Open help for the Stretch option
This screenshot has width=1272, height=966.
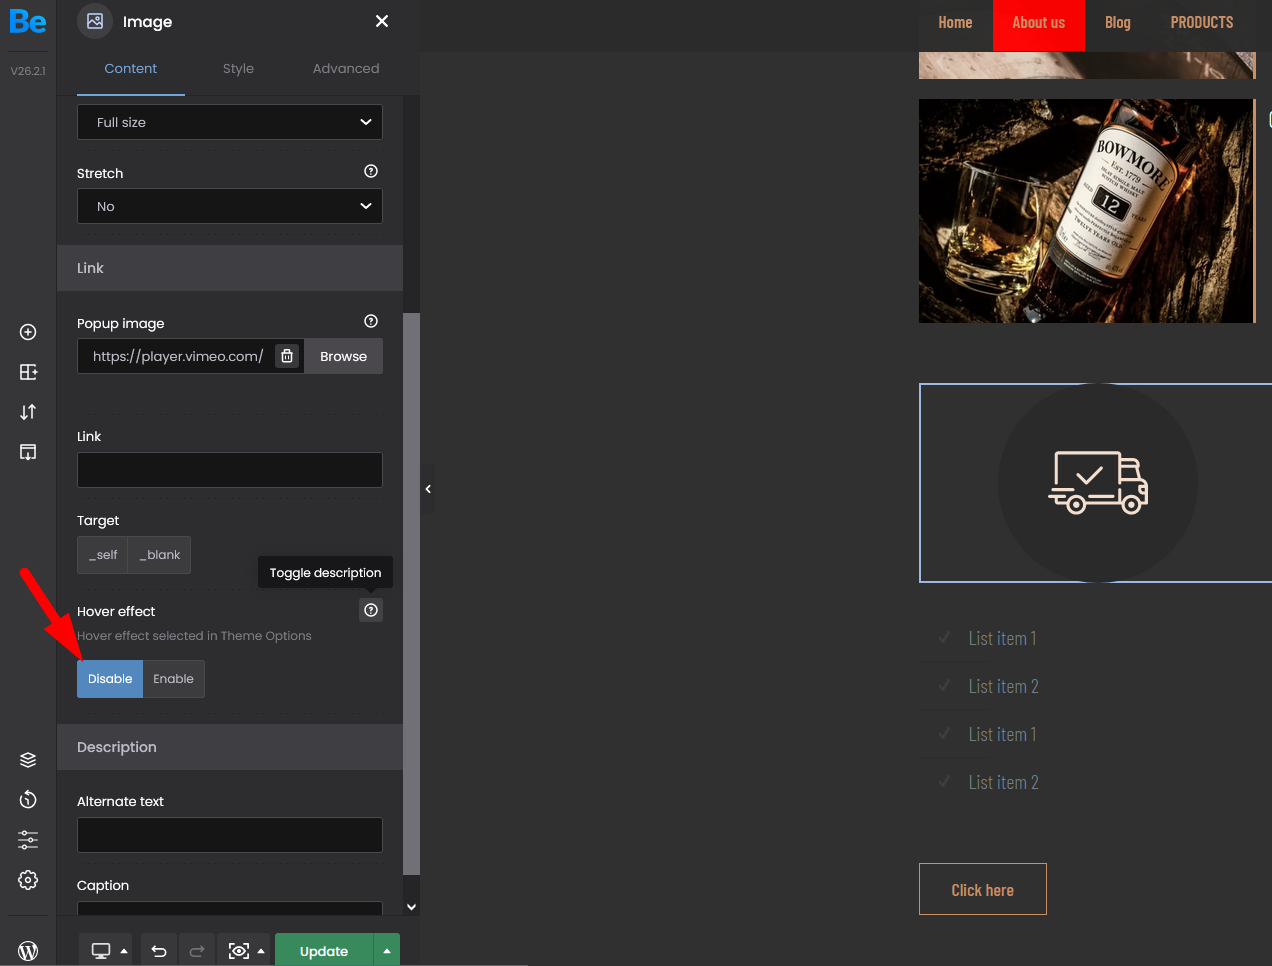tap(371, 171)
